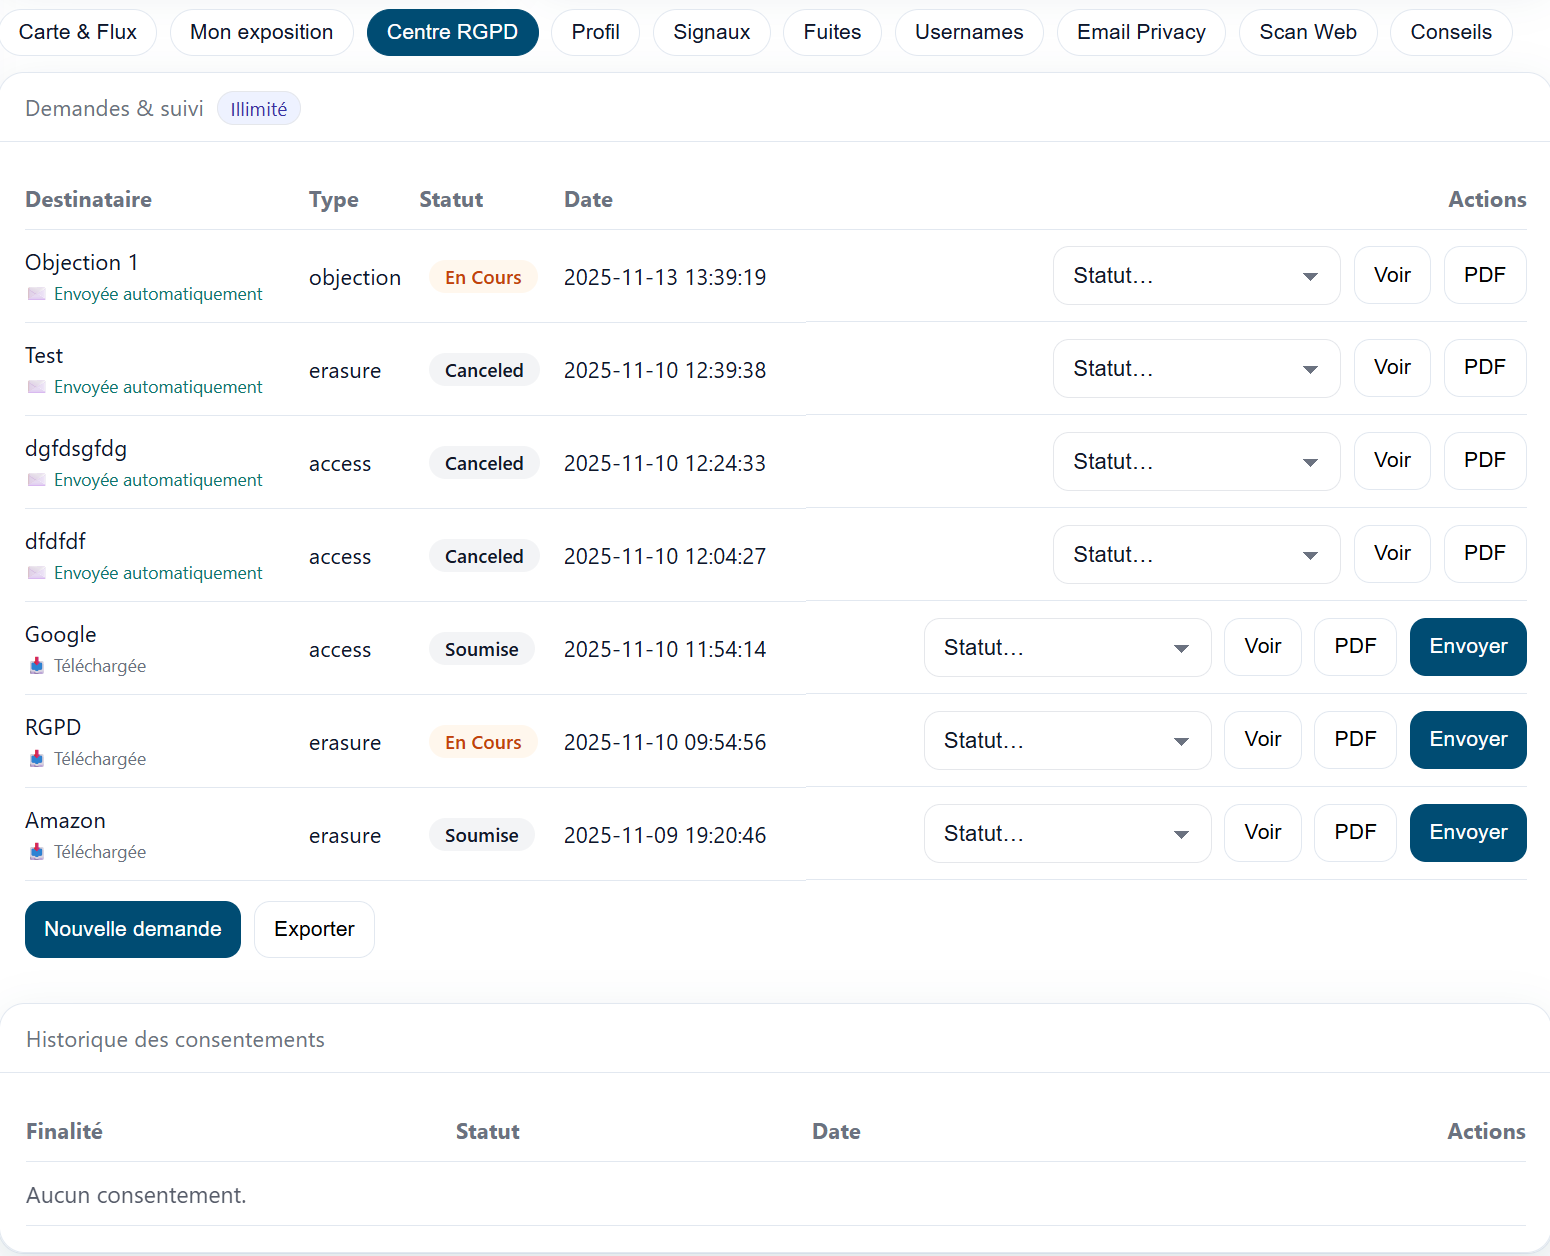Click download icon under Google request
This screenshot has height=1256, width=1550.
[37, 666]
